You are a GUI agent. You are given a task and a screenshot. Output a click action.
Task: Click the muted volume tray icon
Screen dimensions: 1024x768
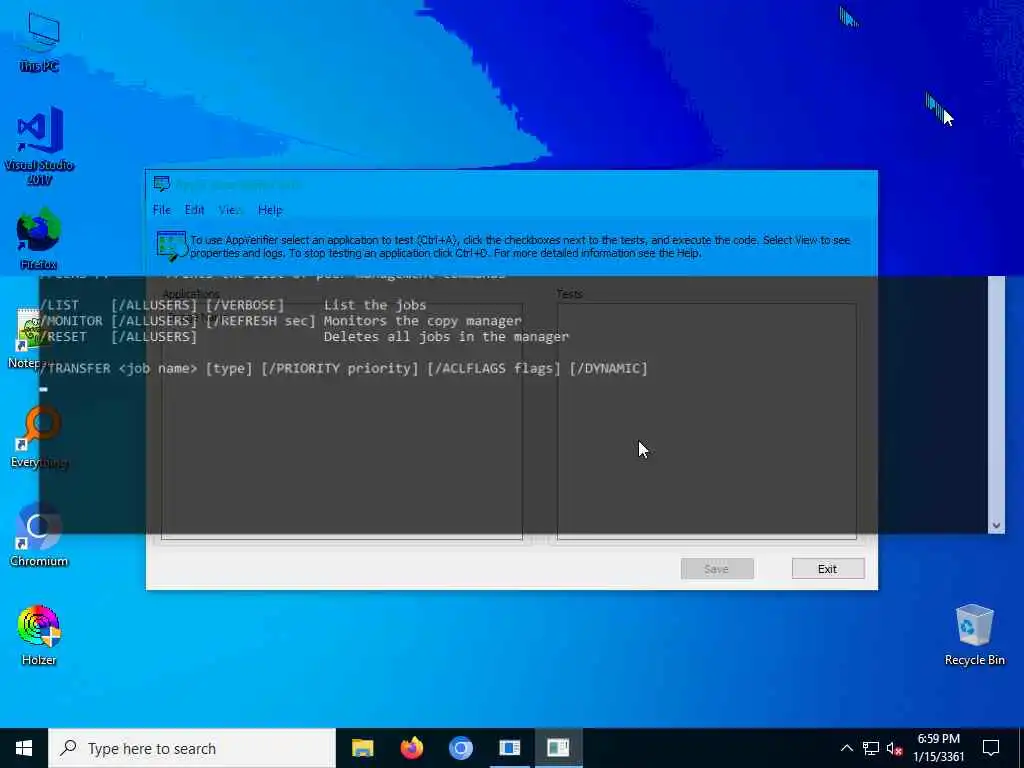(x=895, y=748)
